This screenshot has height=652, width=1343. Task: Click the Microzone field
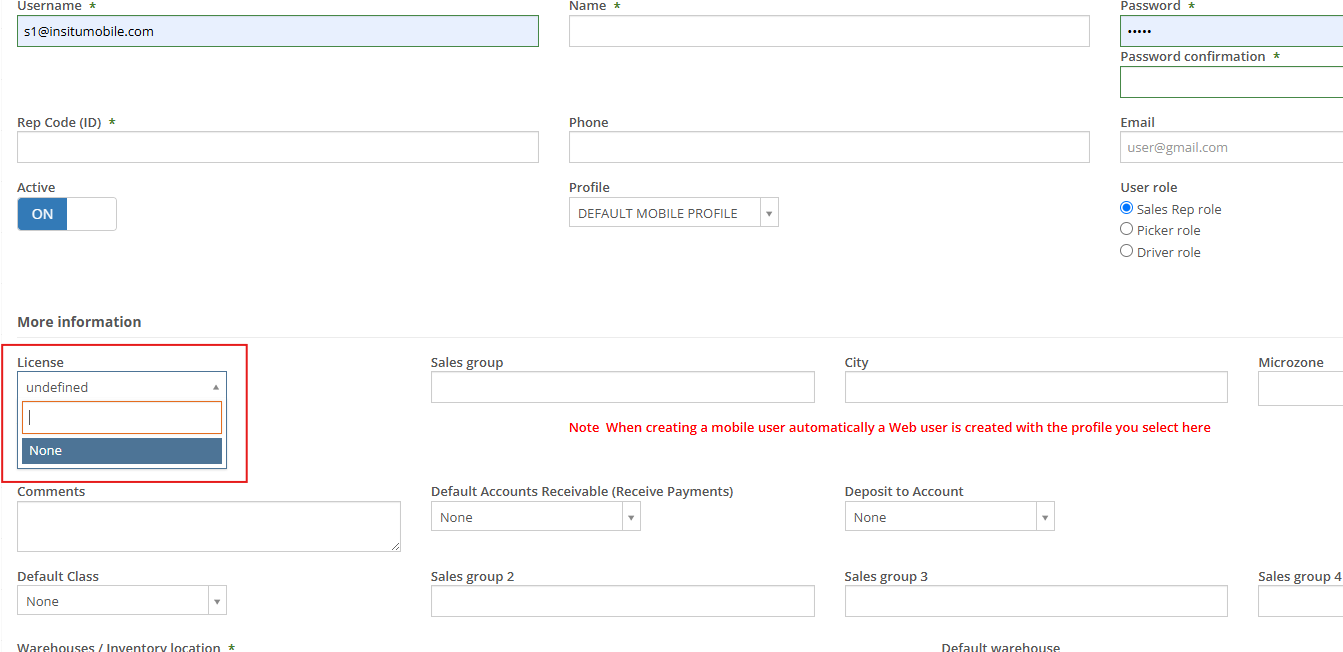click(x=1300, y=387)
